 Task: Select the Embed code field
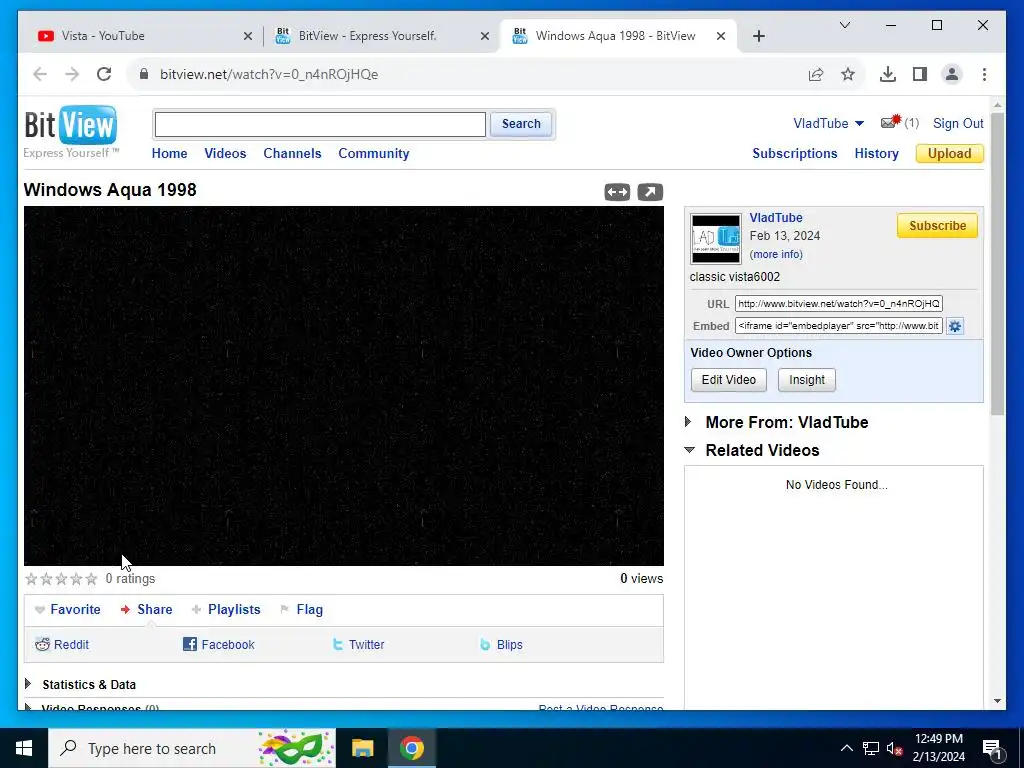tap(839, 326)
